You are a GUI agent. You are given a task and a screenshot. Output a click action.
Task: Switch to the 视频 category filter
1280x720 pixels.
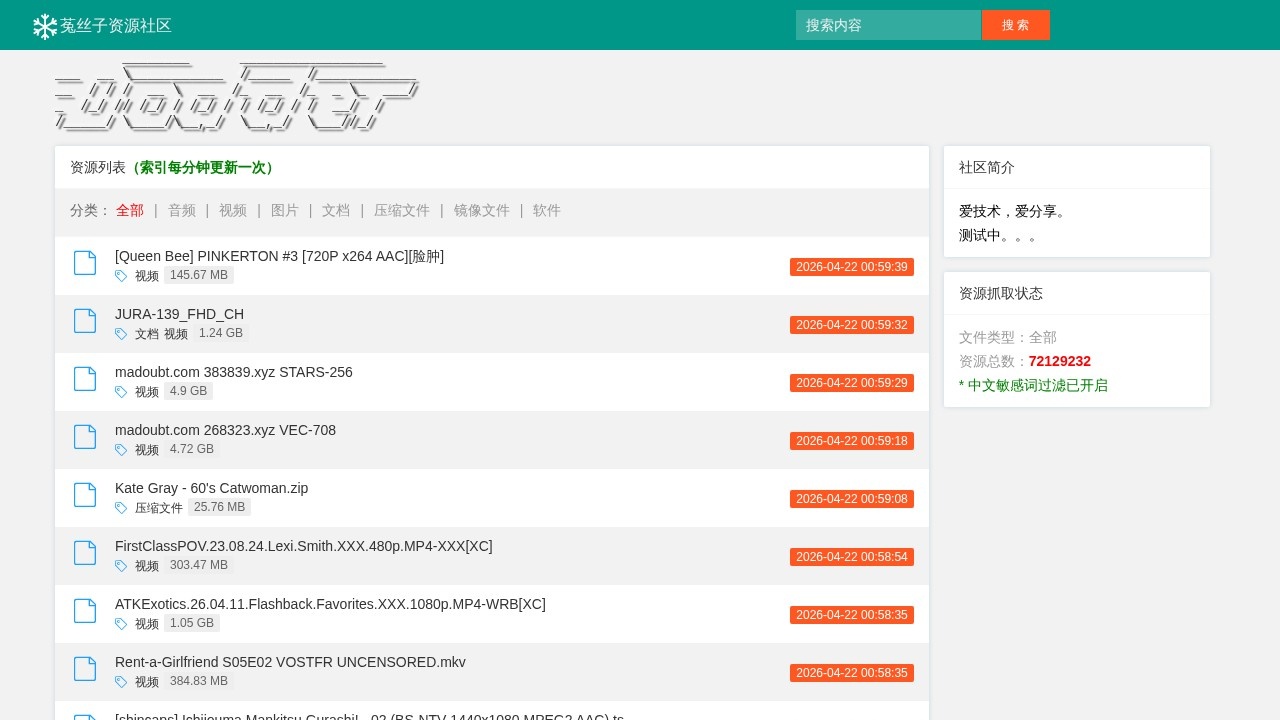click(x=233, y=211)
